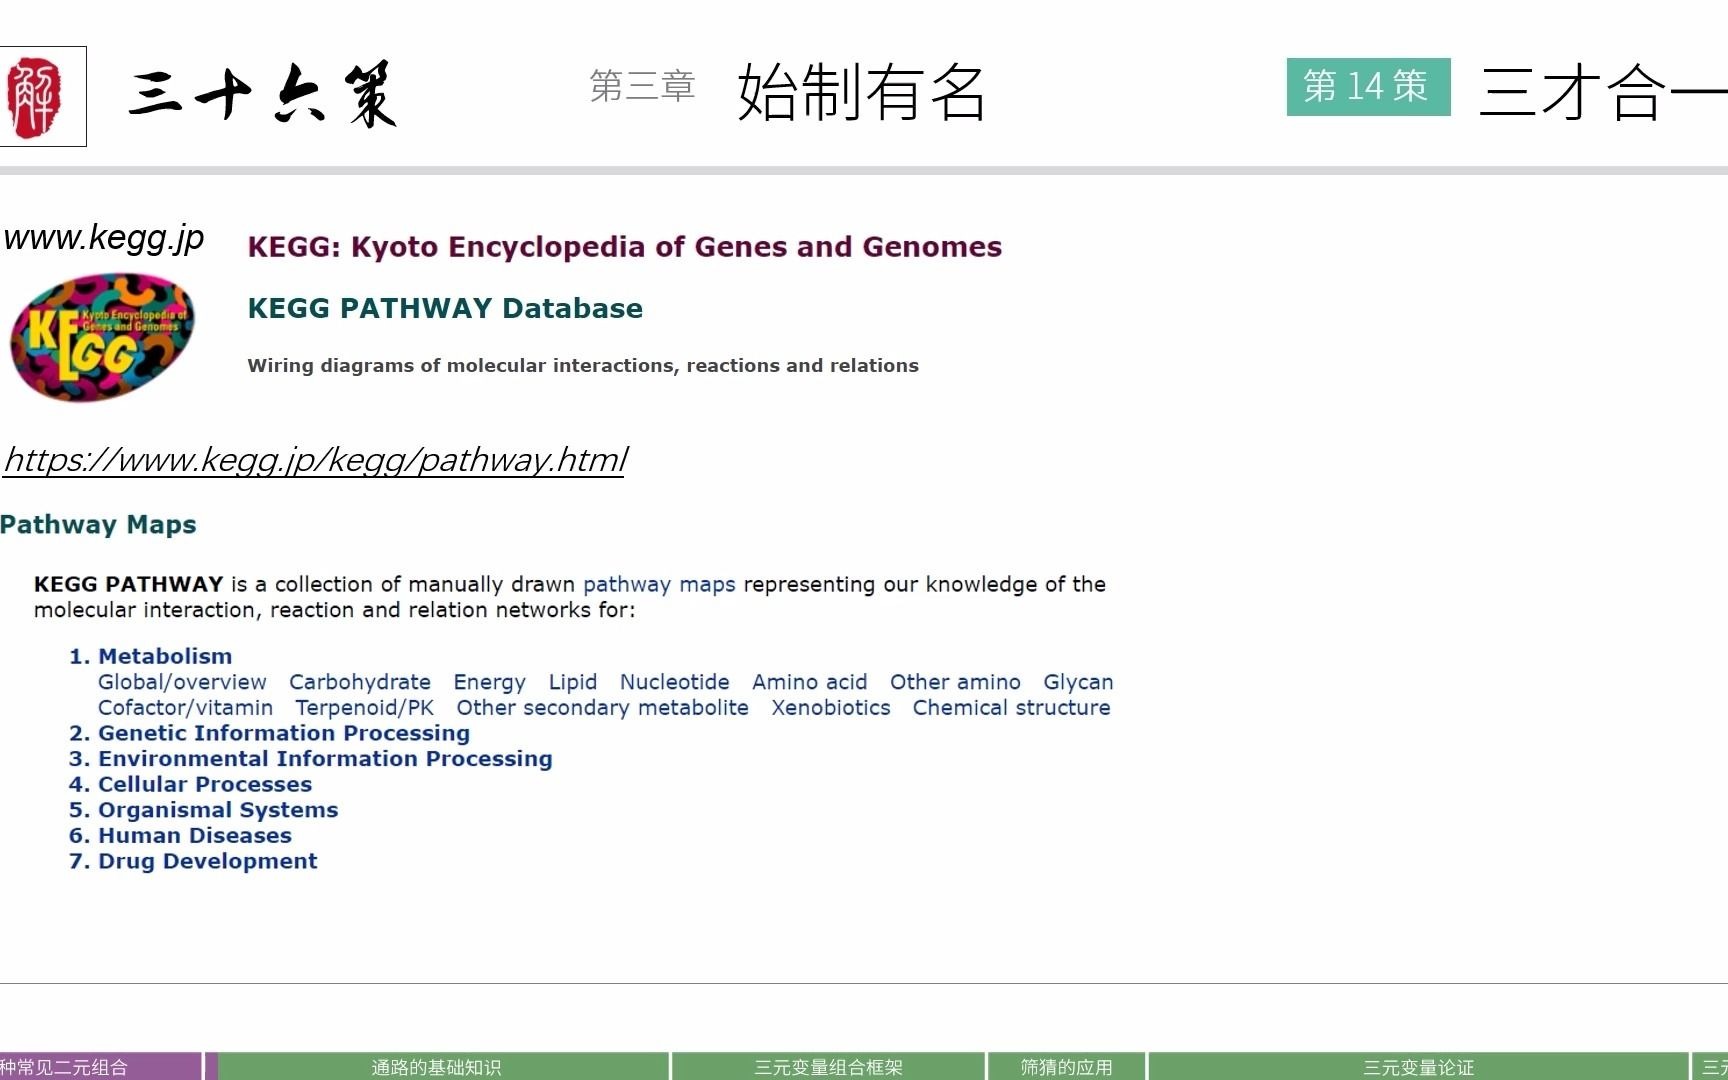This screenshot has height=1080, width=1728.
Task: Open the Organismal Systems link
Action: click(218, 810)
